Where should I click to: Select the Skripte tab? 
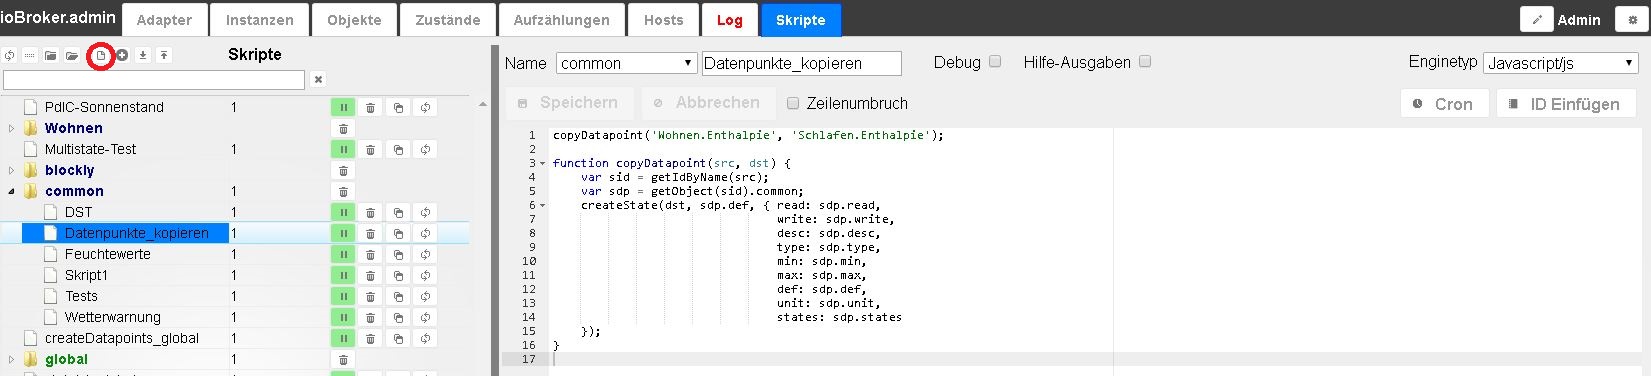[801, 20]
